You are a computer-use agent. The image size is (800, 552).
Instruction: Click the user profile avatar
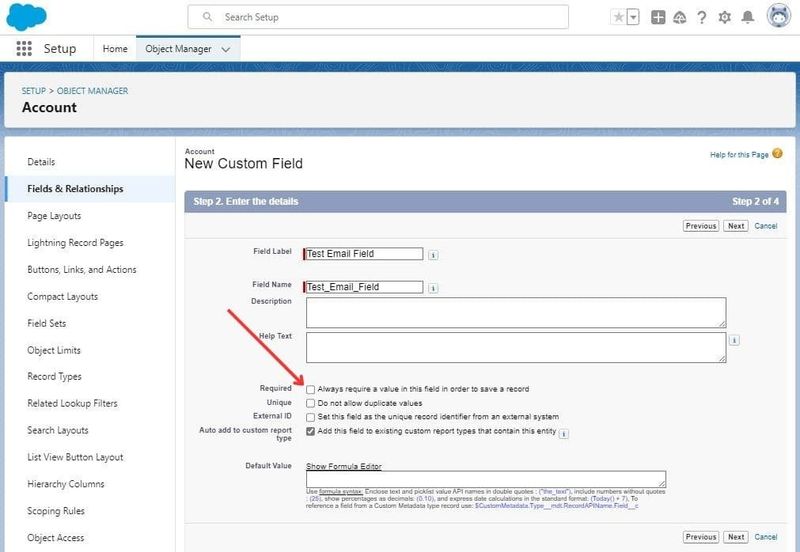[x=779, y=16]
